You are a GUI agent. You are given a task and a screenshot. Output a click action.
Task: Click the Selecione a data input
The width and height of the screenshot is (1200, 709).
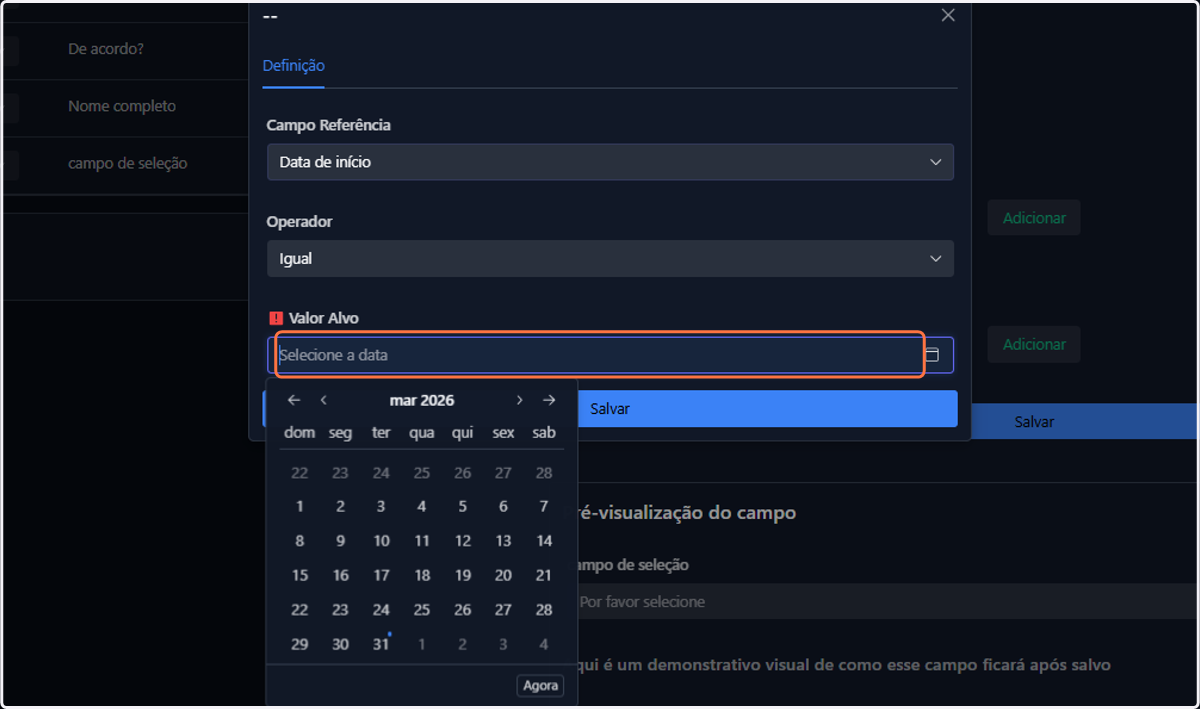click(599, 355)
